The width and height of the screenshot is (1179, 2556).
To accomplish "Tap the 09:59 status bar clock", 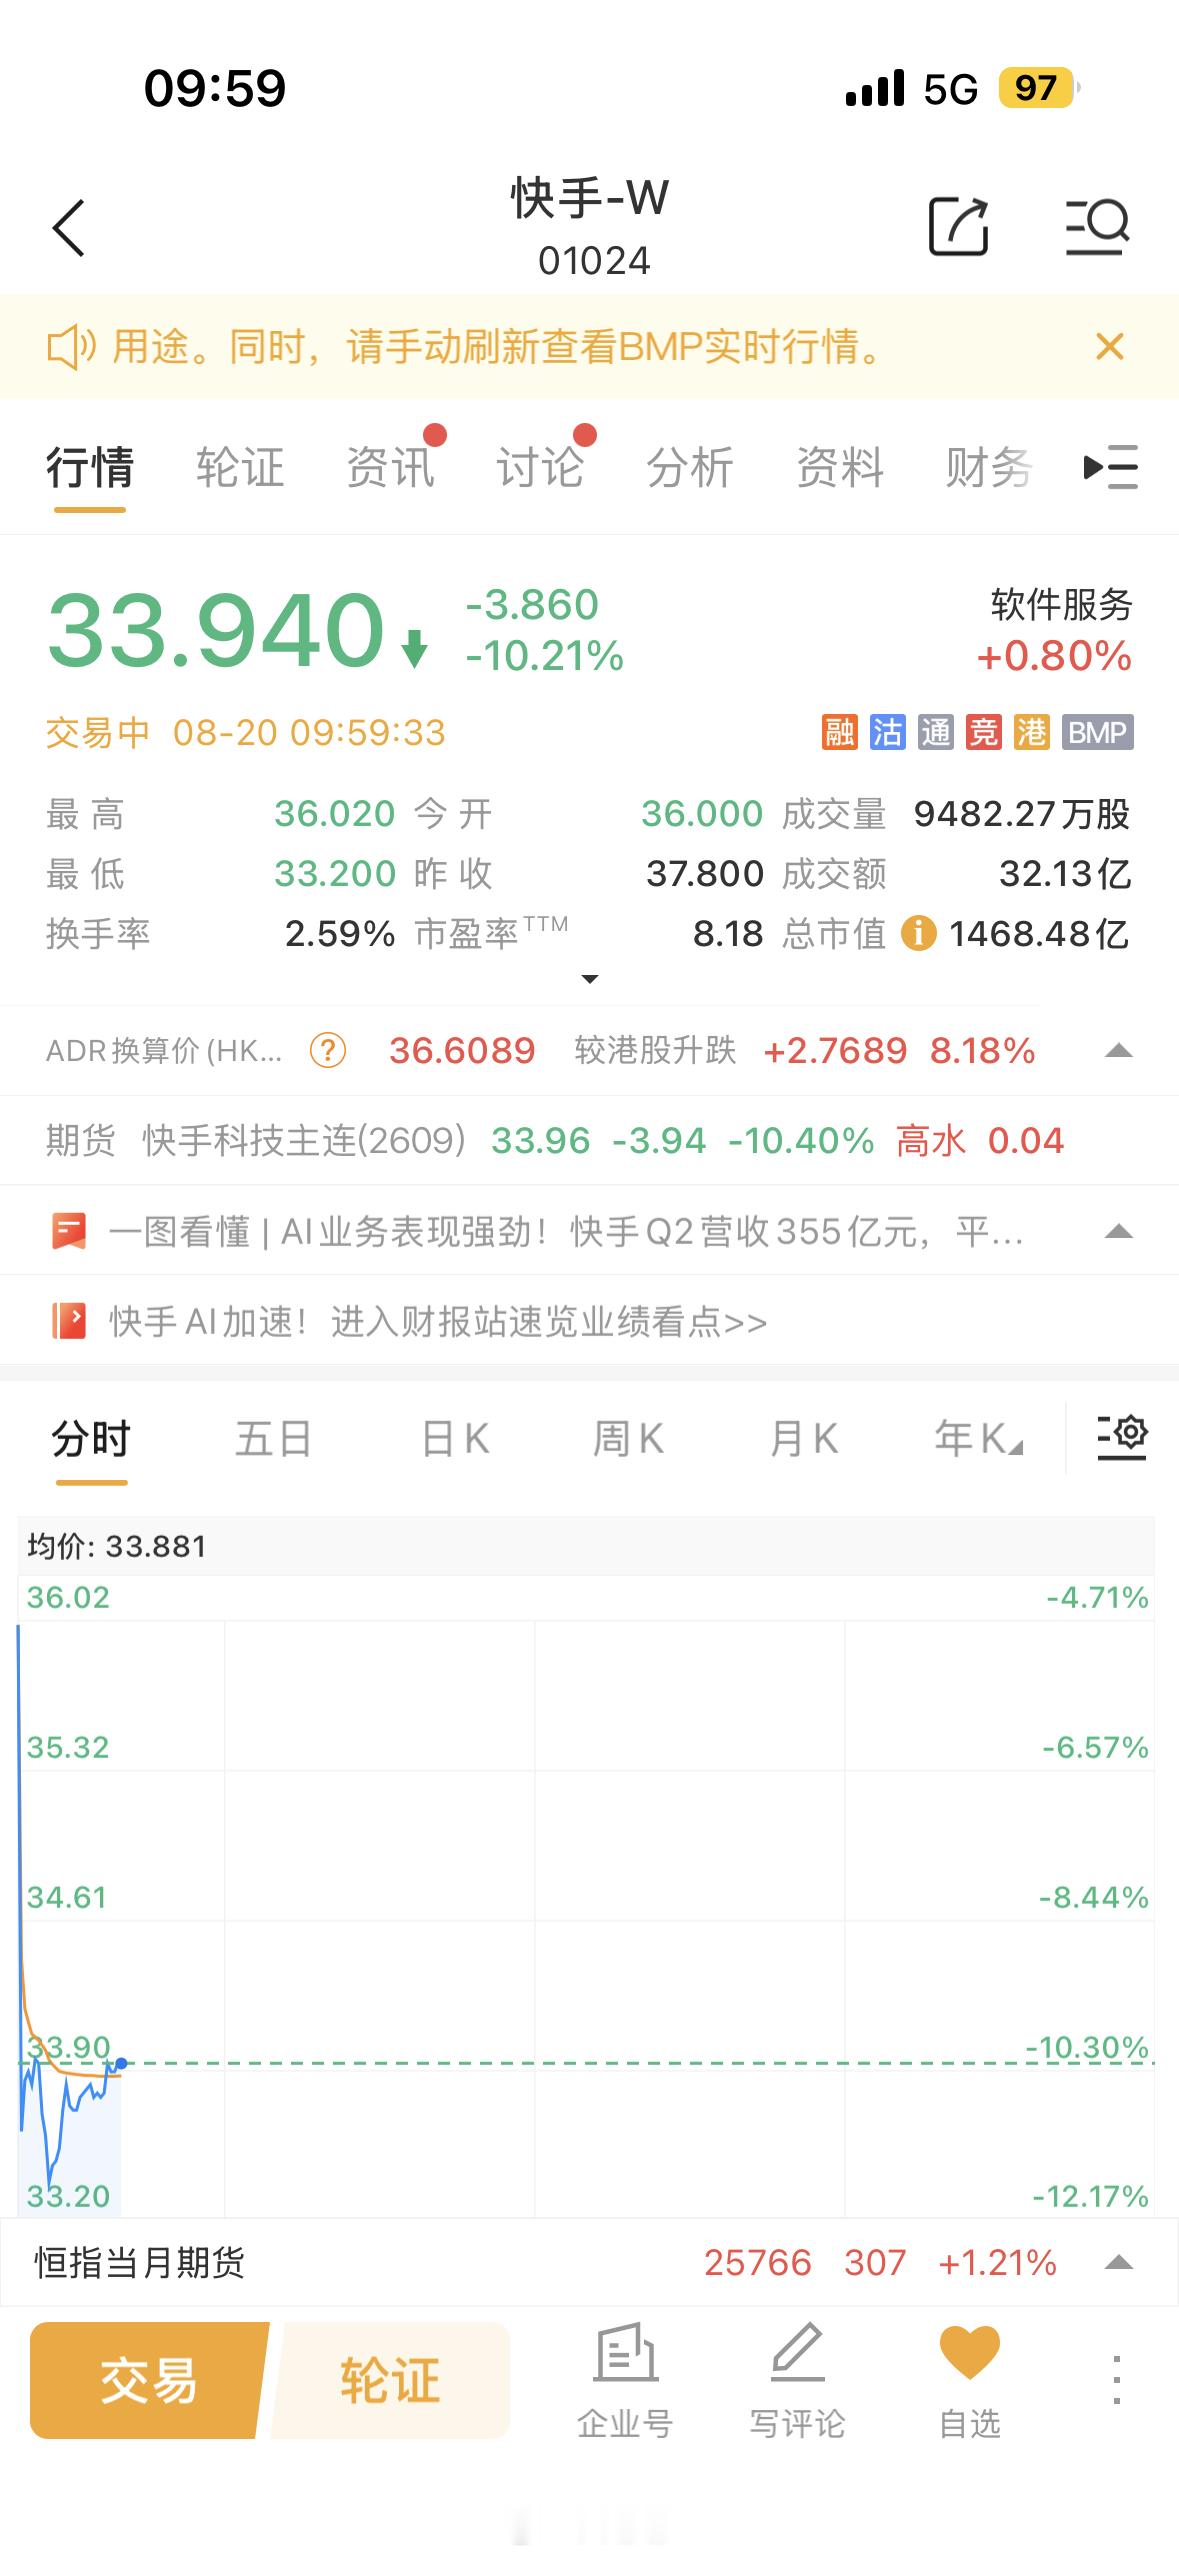I will (x=215, y=88).
